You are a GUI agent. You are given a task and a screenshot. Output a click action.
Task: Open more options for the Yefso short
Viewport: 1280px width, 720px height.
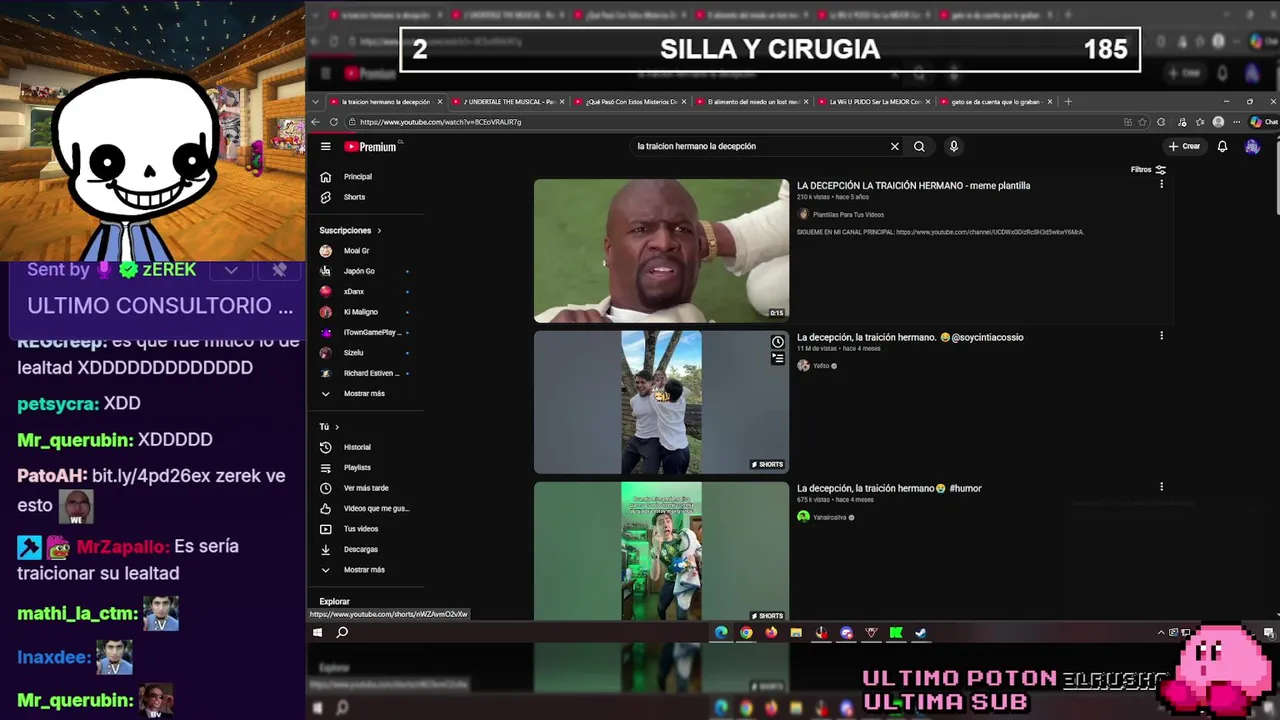1161,336
